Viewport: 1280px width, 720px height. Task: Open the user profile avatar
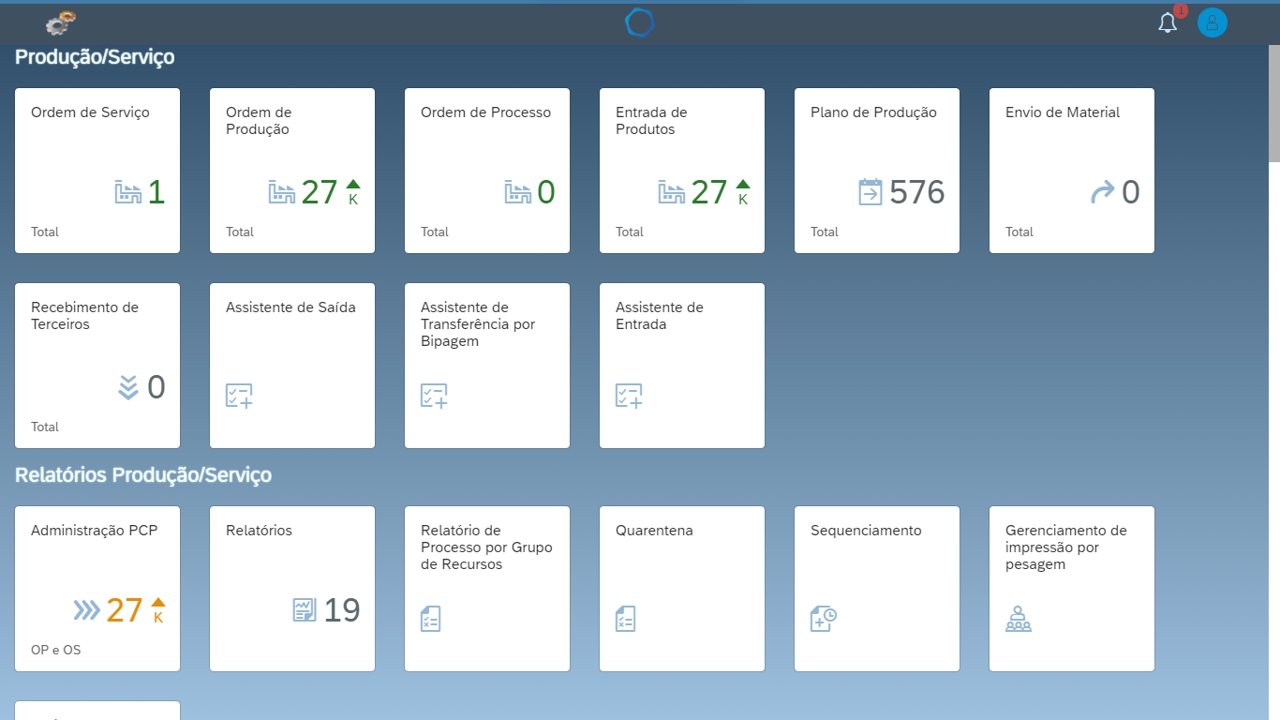point(1212,23)
